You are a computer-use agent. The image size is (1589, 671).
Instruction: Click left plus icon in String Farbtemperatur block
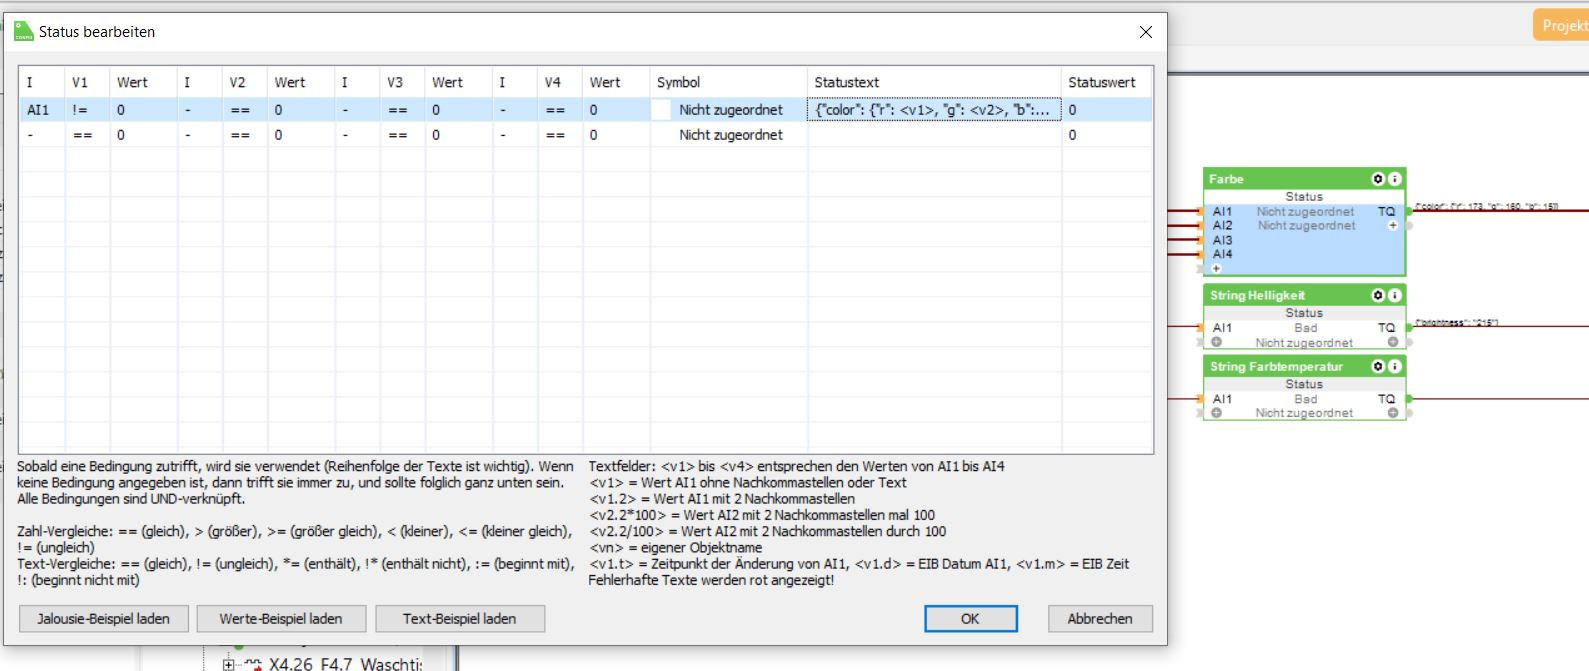click(x=1217, y=412)
